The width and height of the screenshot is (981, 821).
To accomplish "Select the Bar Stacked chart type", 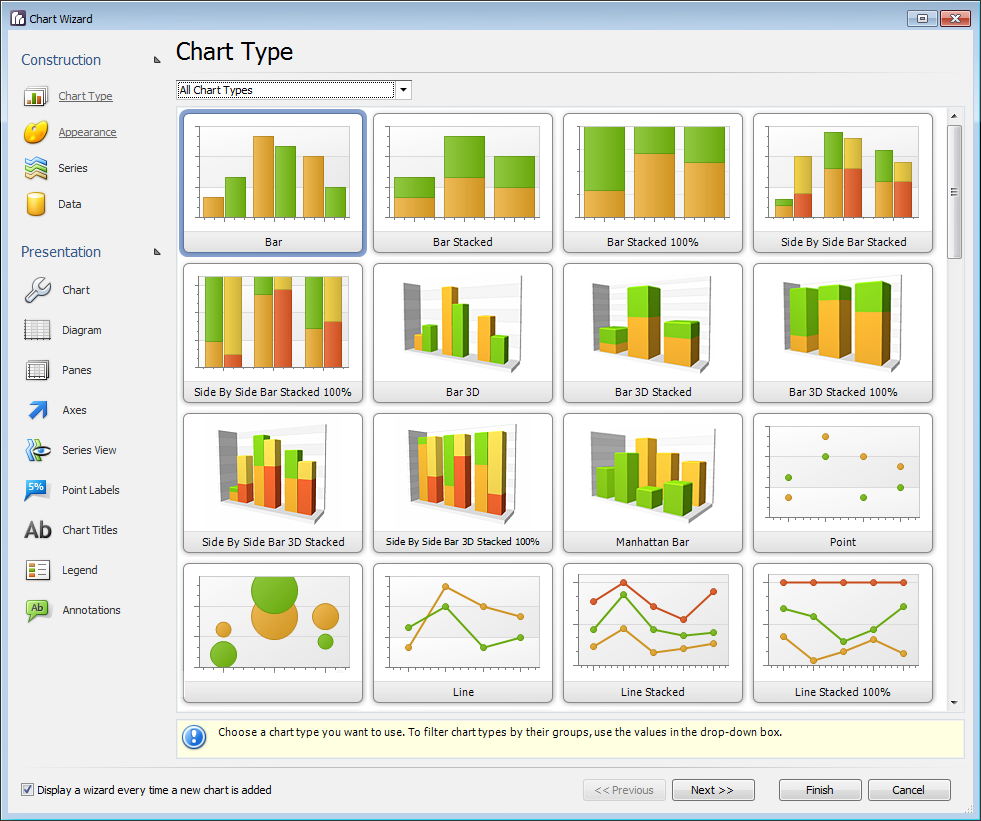I will [x=463, y=183].
